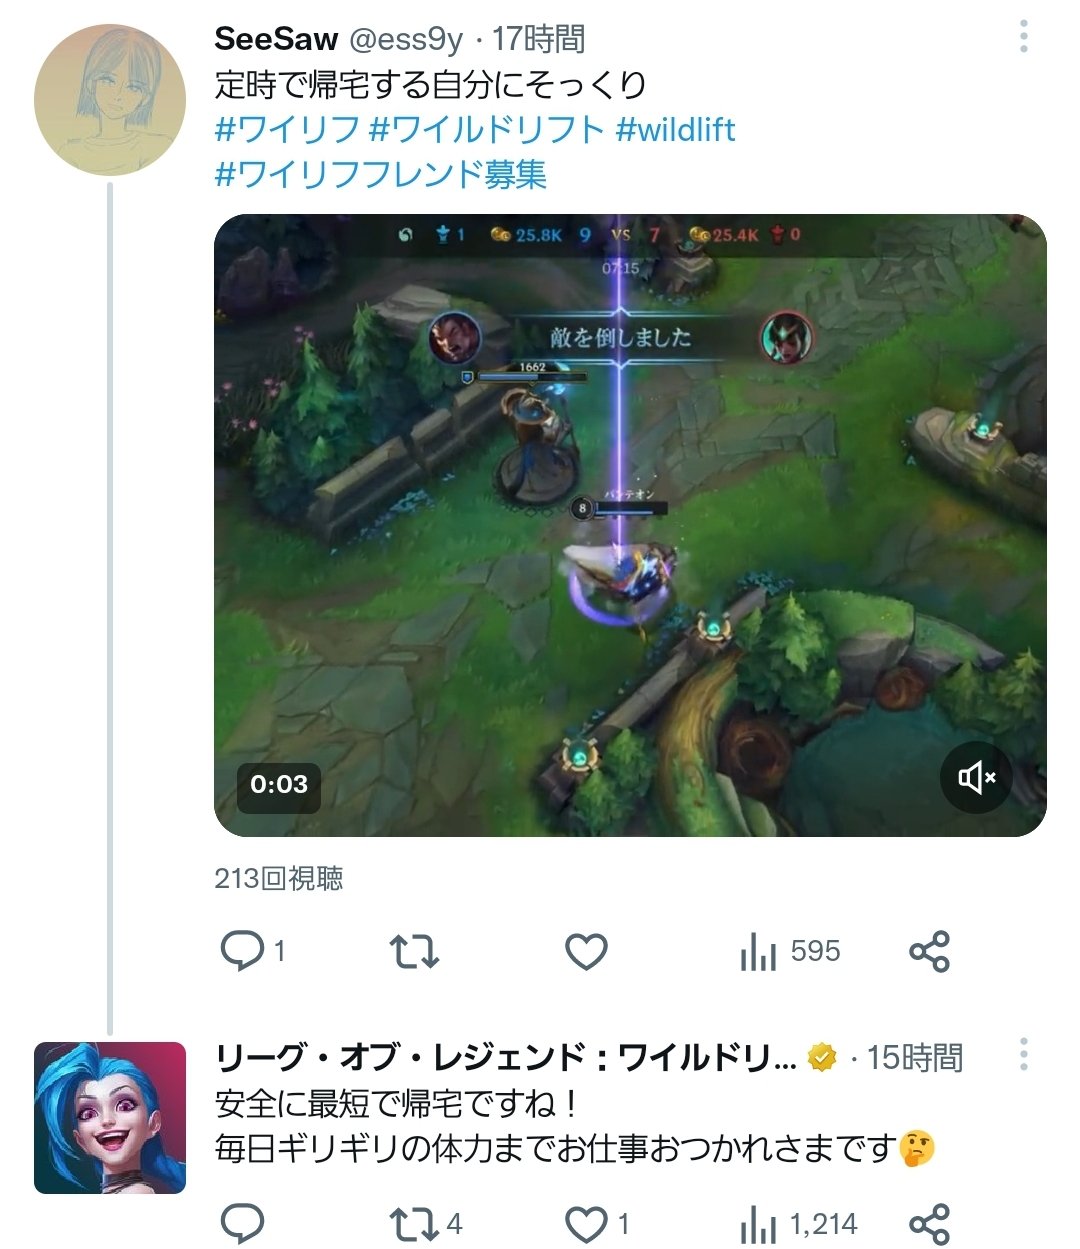Open more options on the Wild Rift reply
The width and height of the screenshot is (1080, 1249).
1023,1055
